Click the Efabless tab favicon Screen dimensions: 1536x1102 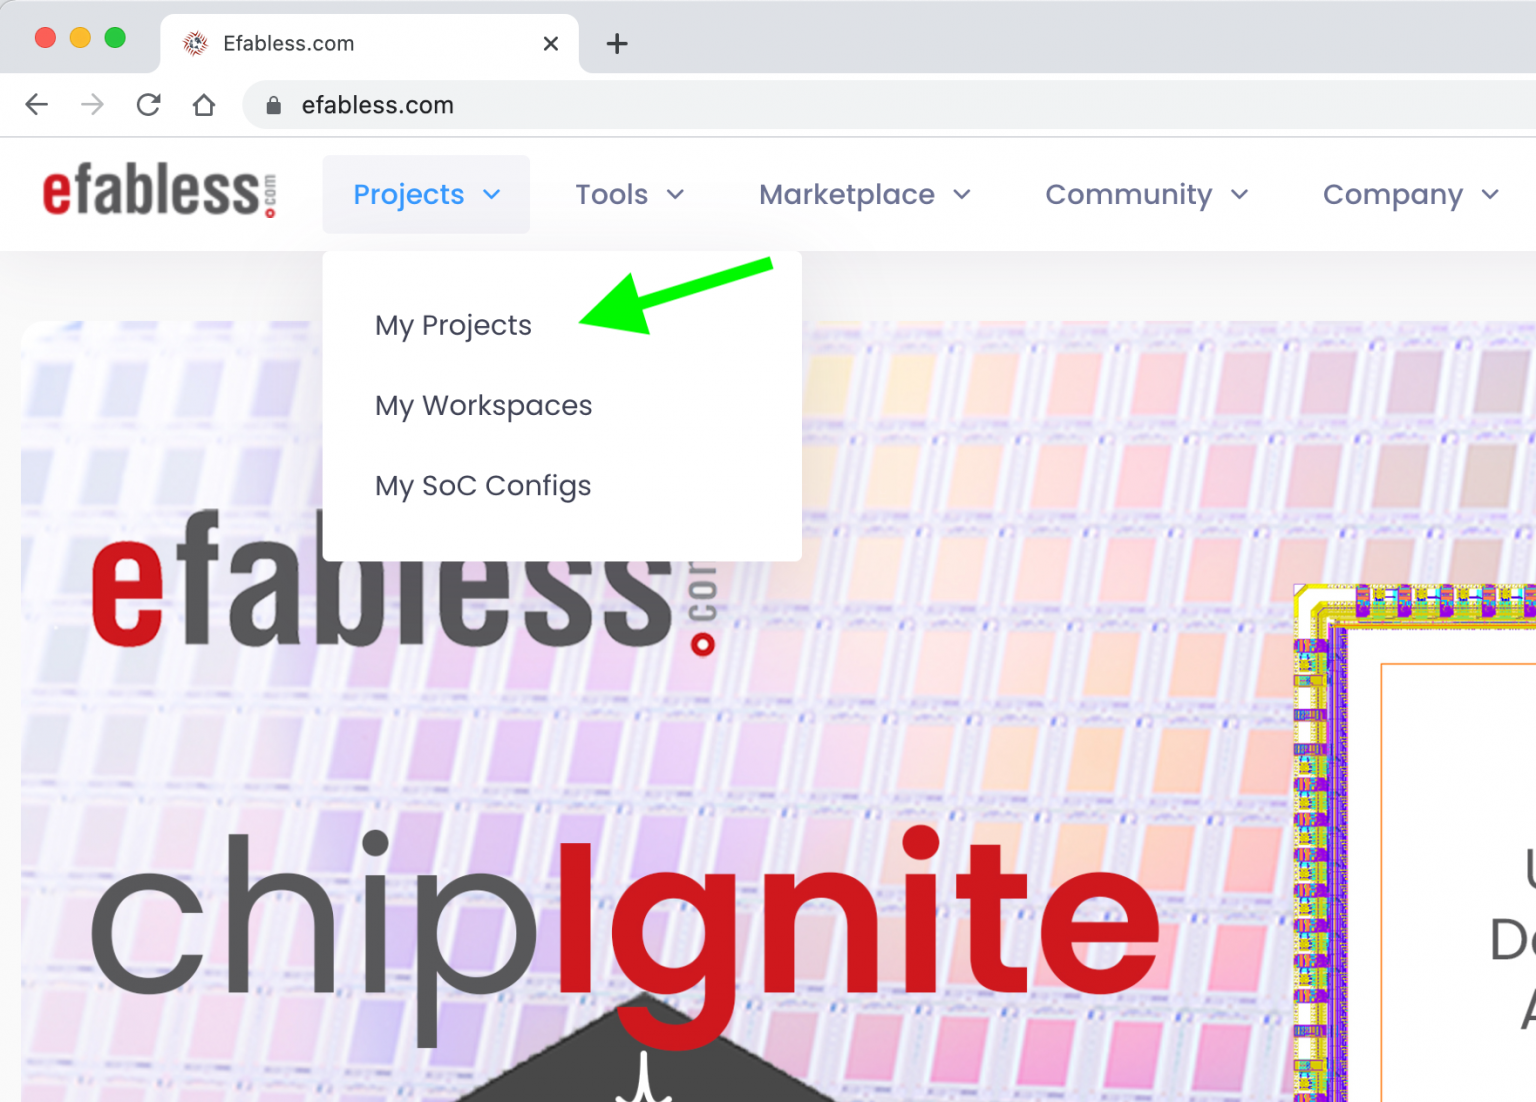coord(196,43)
